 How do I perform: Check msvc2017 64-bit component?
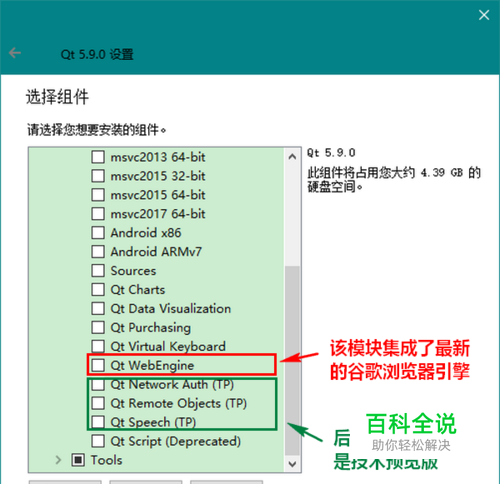pyautogui.click(x=98, y=214)
